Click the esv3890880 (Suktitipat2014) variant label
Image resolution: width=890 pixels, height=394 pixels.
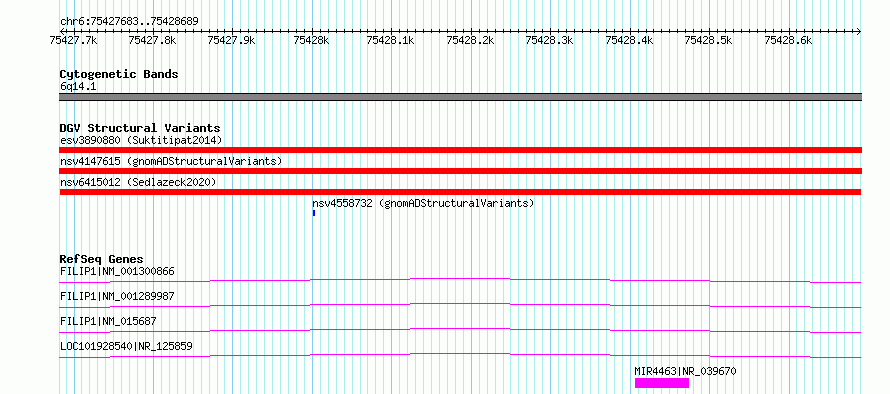pos(141,140)
